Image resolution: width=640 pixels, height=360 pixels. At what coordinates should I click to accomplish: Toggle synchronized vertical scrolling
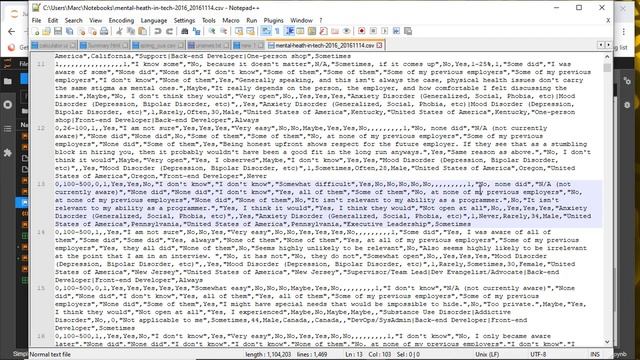(x=239, y=31)
